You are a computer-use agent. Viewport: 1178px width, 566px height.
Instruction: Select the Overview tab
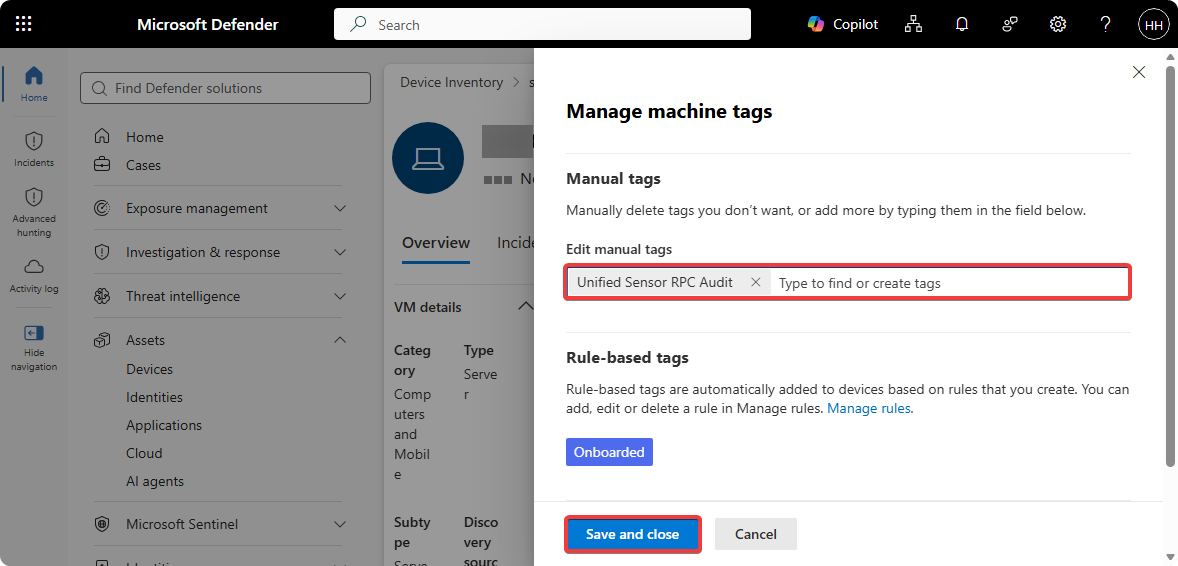point(436,243)
